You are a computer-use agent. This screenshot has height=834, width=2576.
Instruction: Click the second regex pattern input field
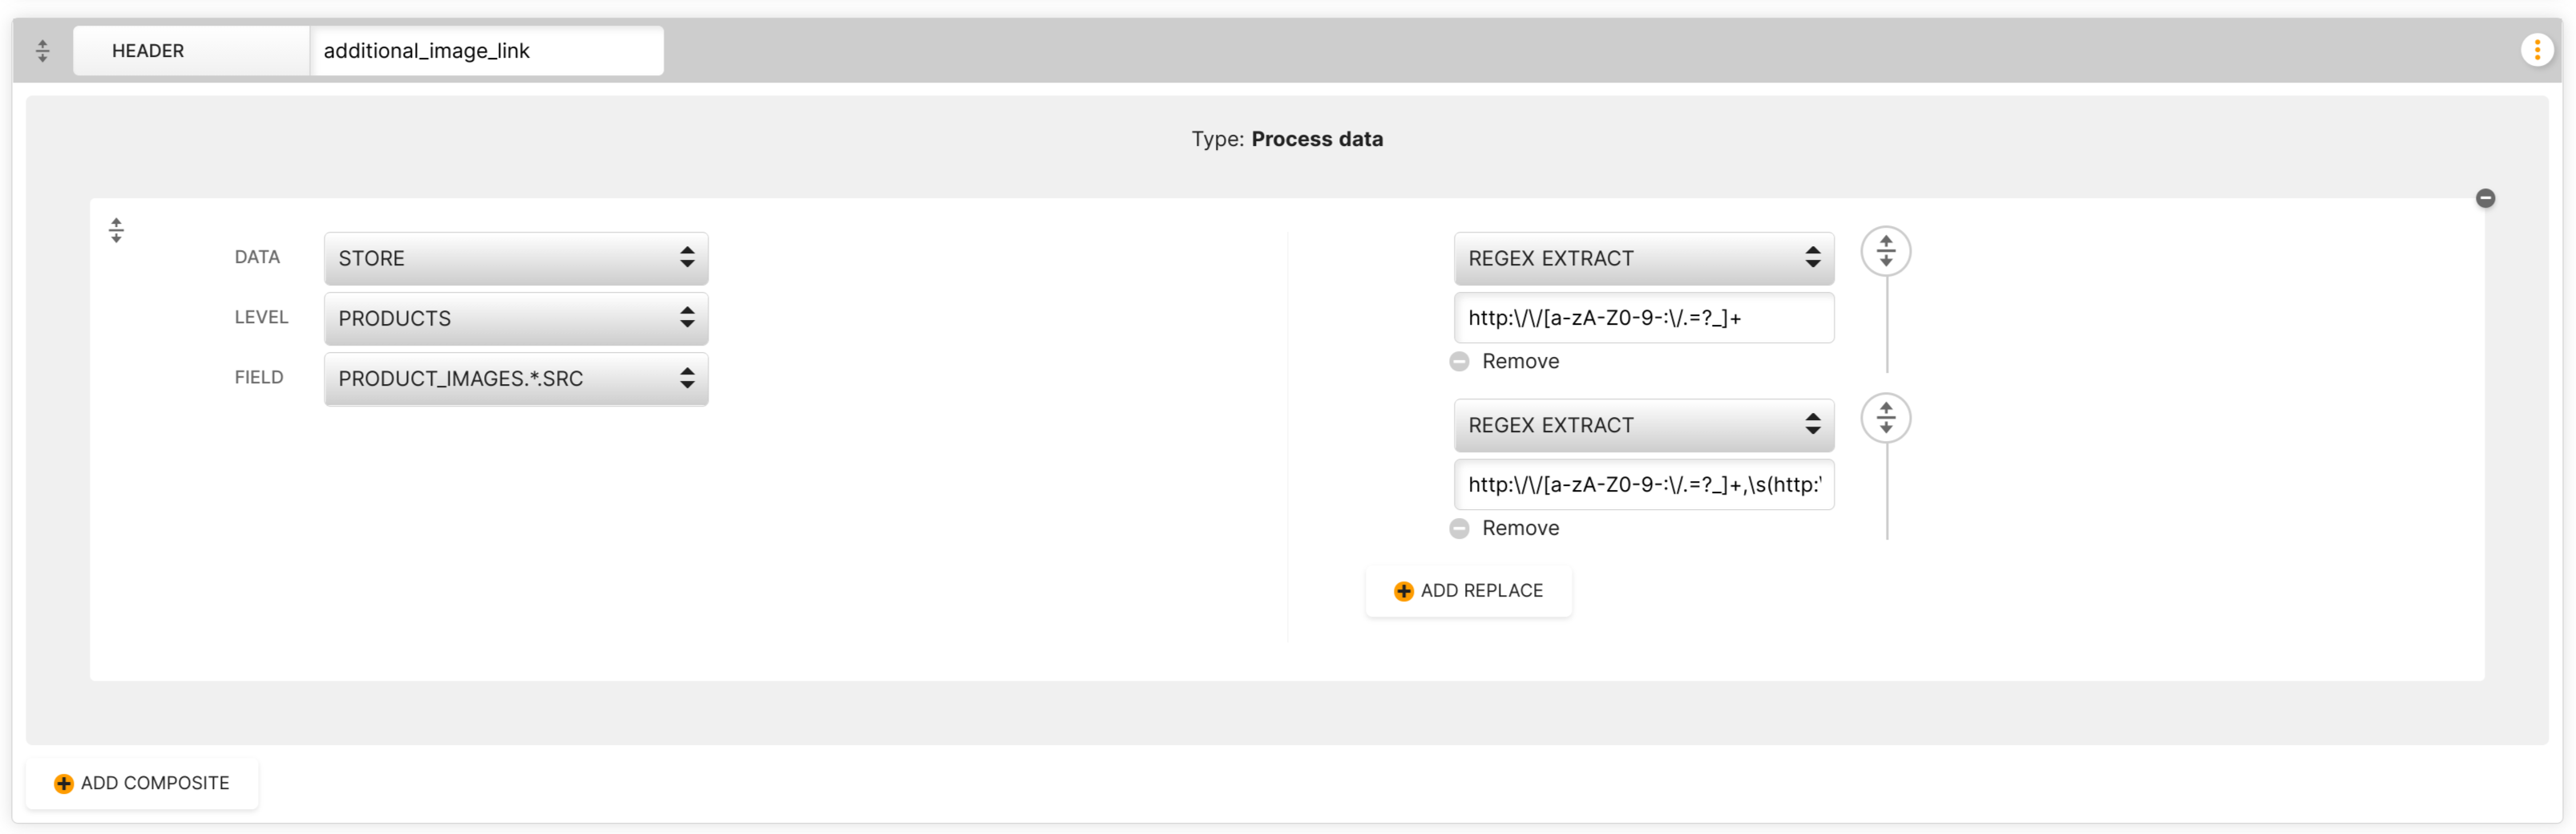(x=1643, y=485)
